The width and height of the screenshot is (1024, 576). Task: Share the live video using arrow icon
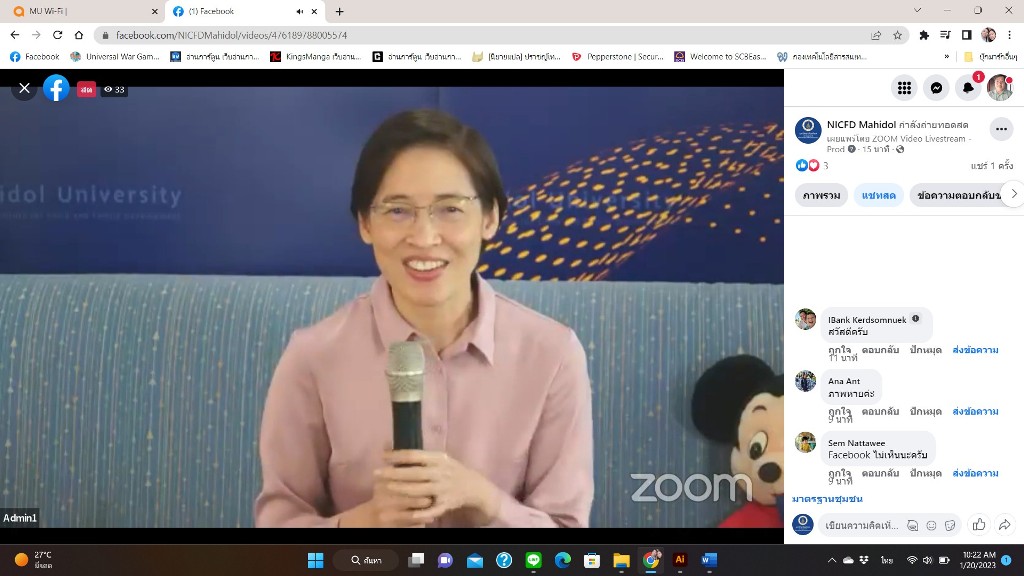tap(1005, 525)
